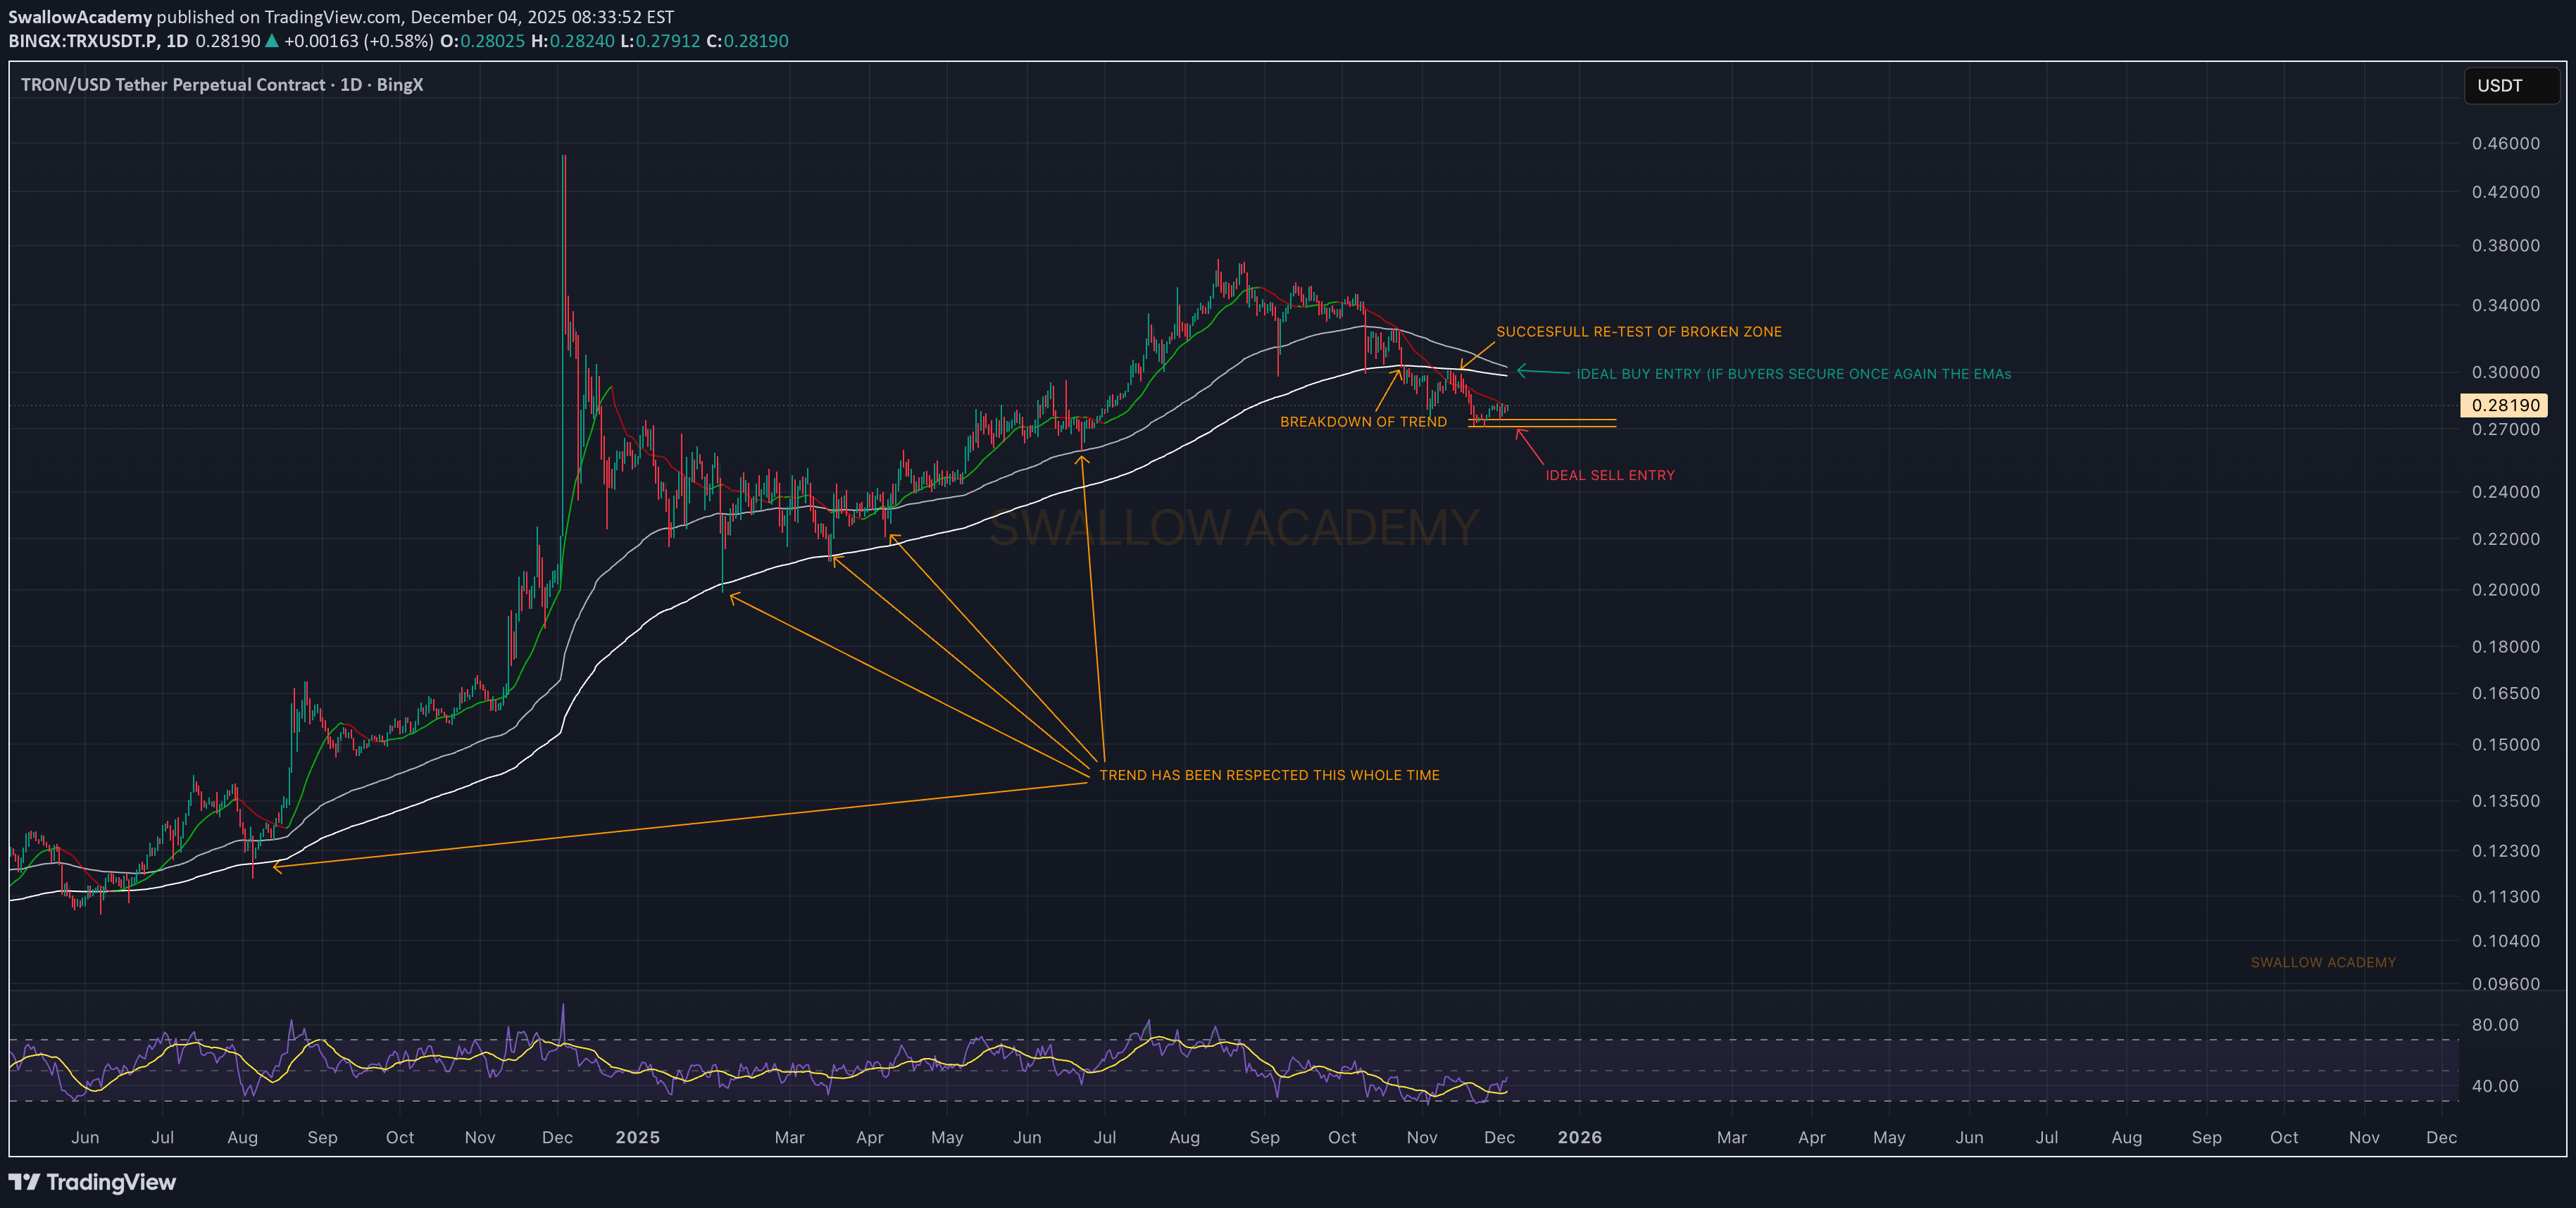Click the green up-triangle next to 0.28190 in header
2576x1208 pixels.
click(271, 41)
